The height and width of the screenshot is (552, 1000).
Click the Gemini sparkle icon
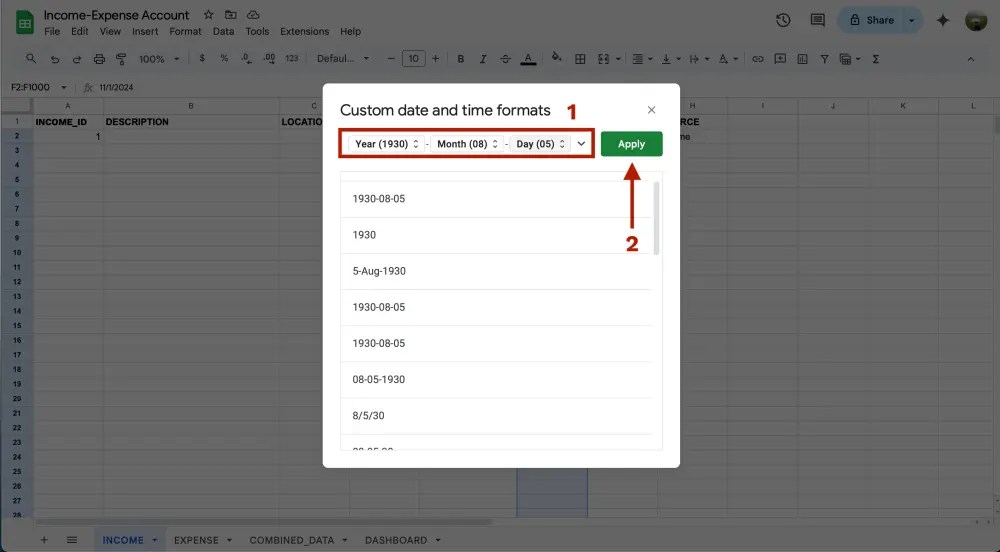[x=942, y=20]
